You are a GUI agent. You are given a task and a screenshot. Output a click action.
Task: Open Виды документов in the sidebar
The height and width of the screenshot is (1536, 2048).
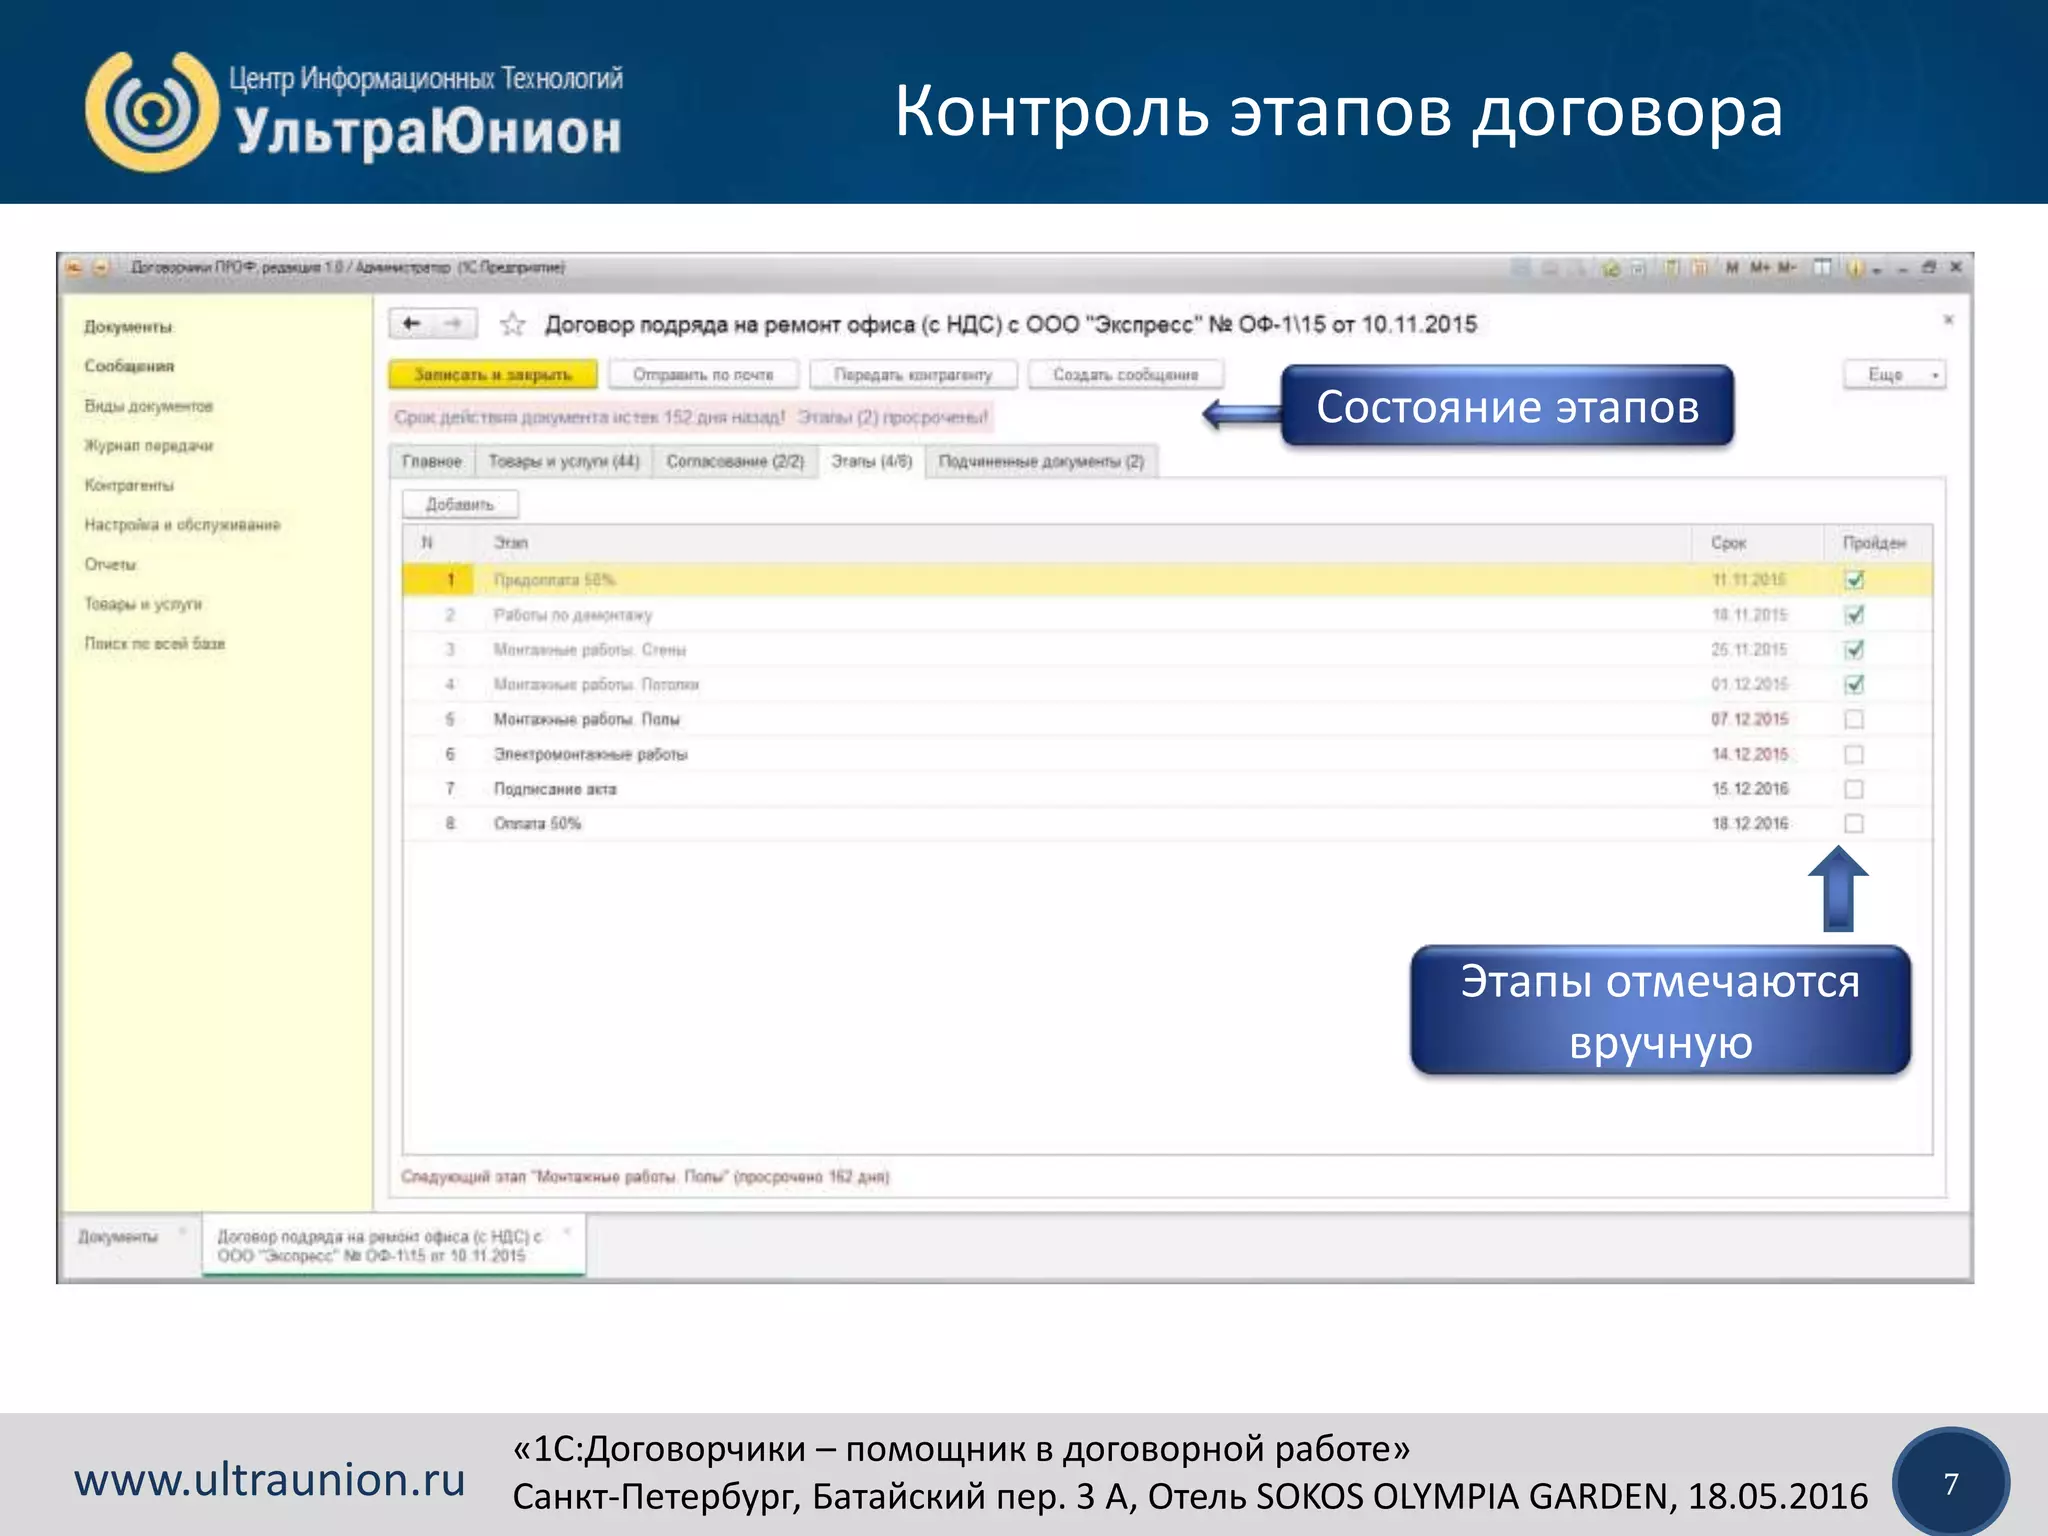click(x=148, y=406)
